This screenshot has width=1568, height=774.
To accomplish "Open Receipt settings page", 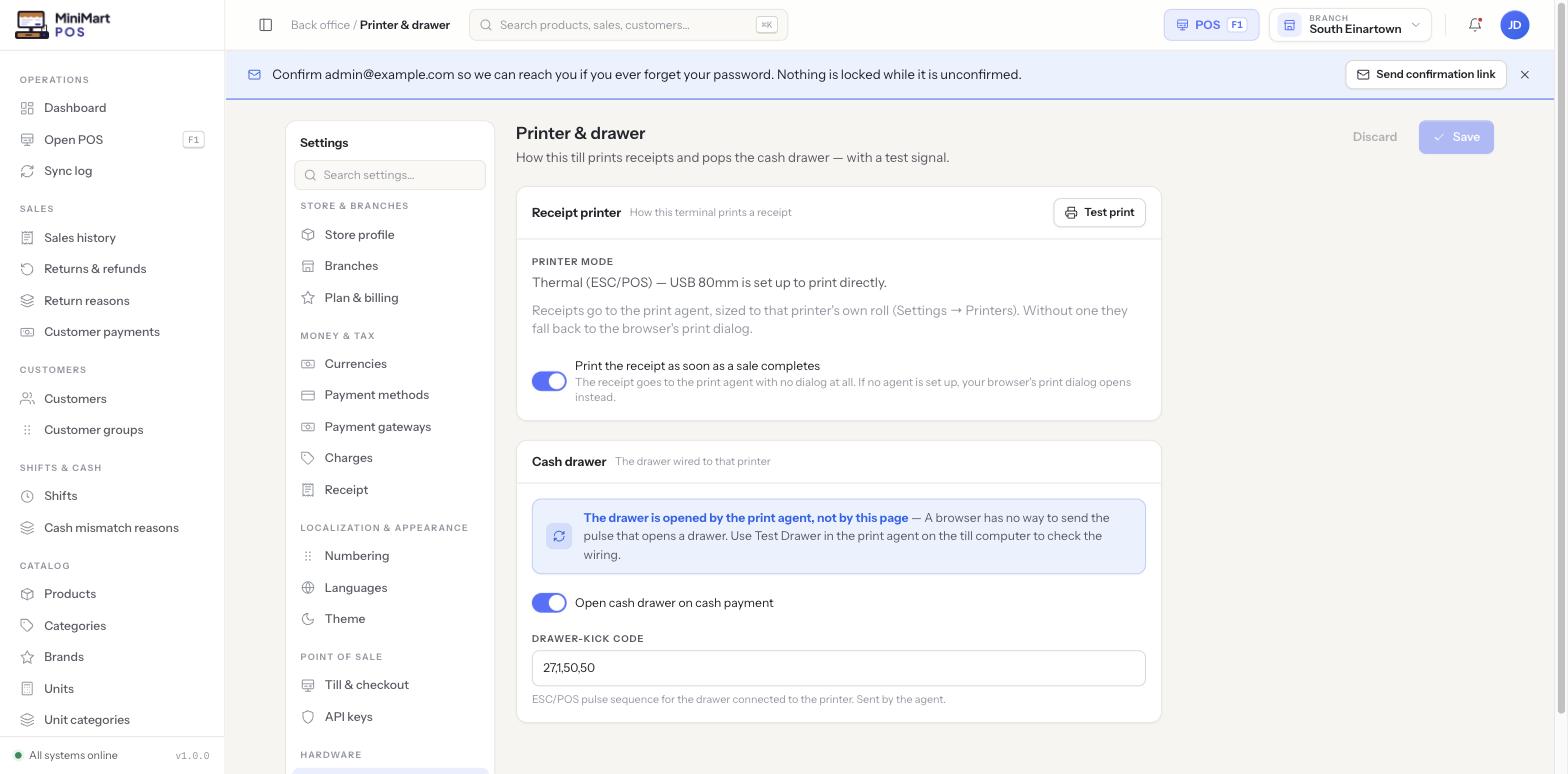I will tap(390, 490).
